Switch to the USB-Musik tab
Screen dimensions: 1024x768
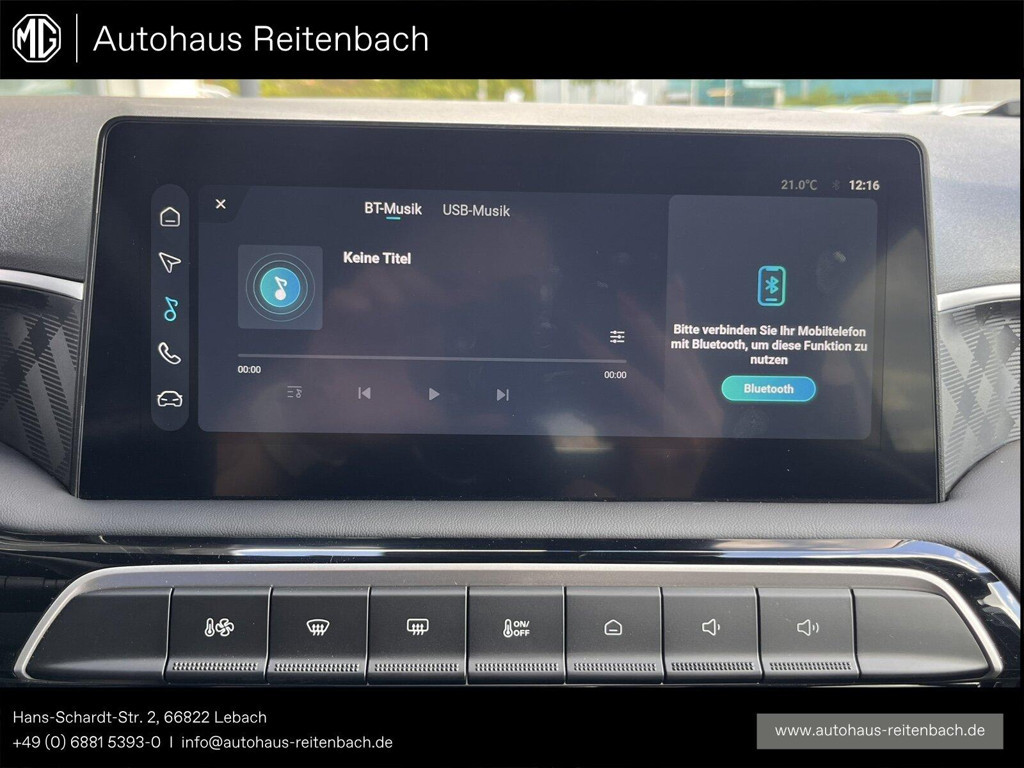click(476, 210)
